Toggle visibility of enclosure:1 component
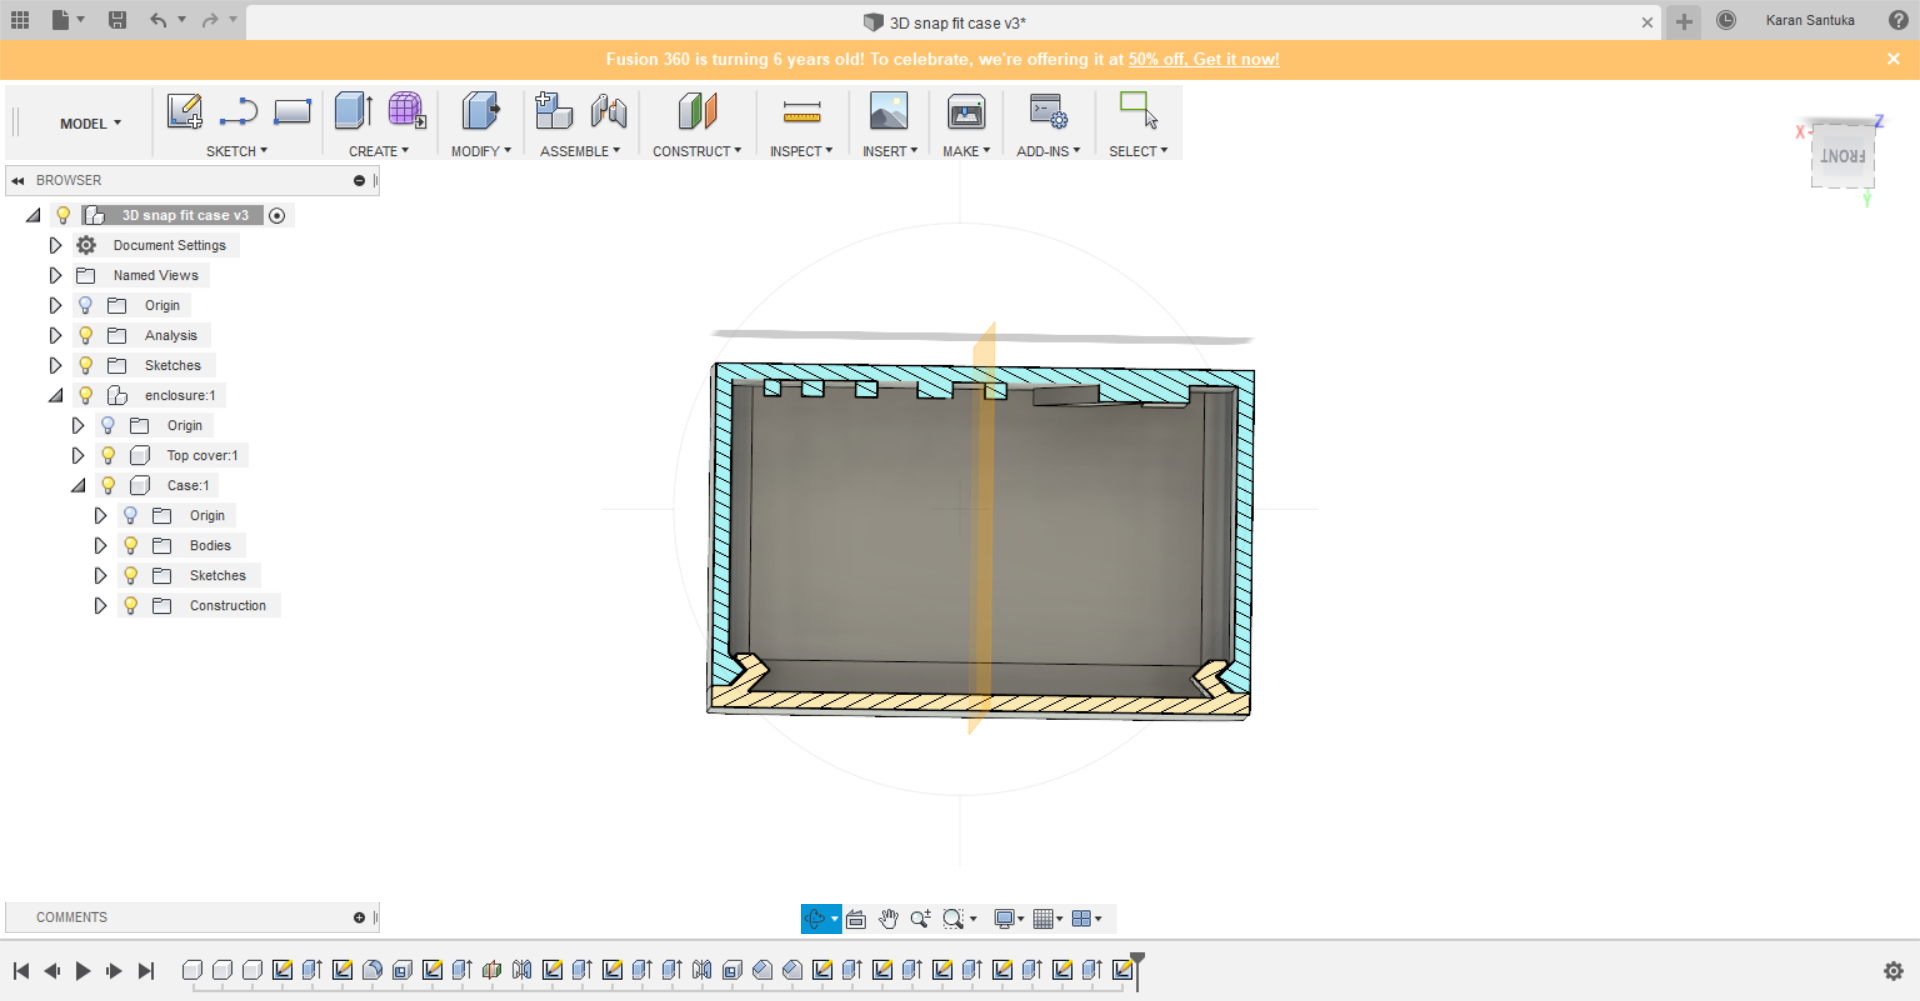This screenshot has width=1920, height=1001. coord(86,395)
